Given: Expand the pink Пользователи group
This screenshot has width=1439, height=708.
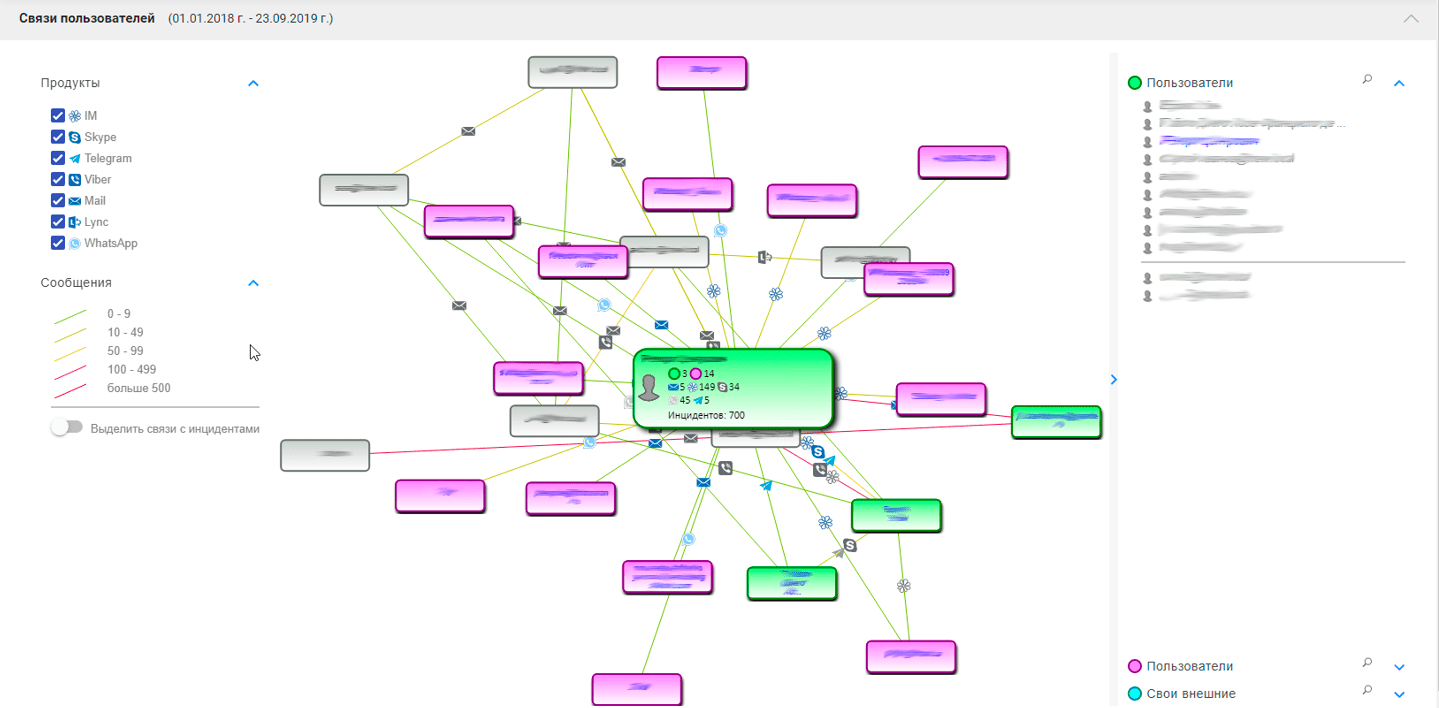Looking at the screenshot, I should [x=1399, y=667].
